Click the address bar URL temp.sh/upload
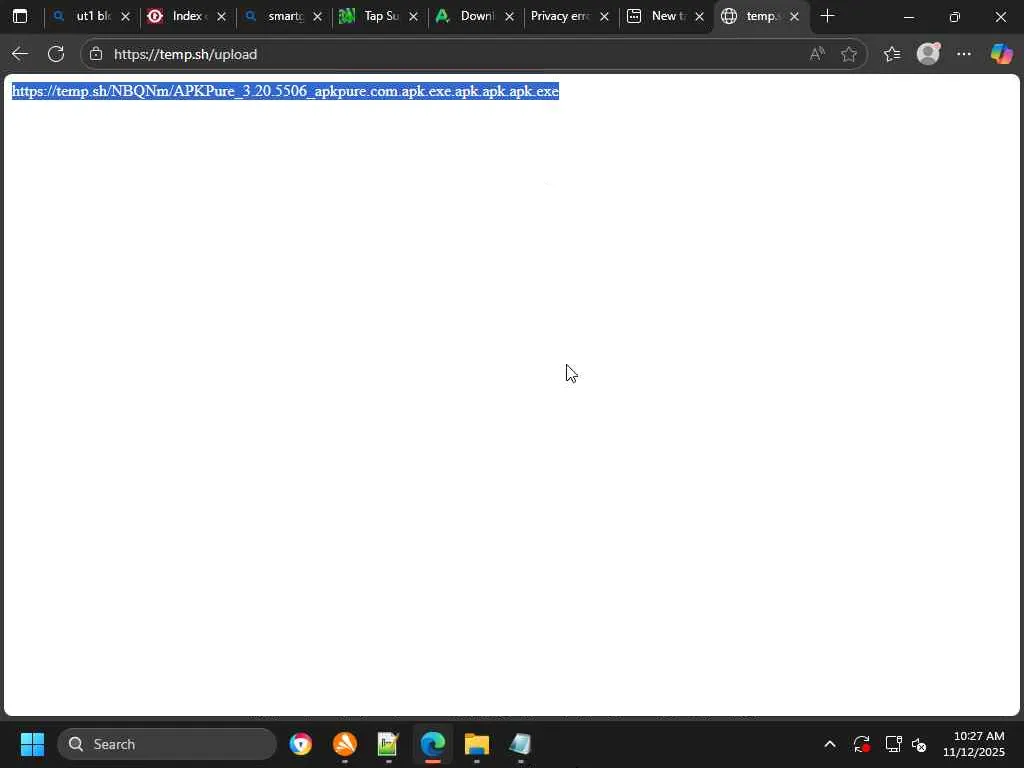 (185, 54)
